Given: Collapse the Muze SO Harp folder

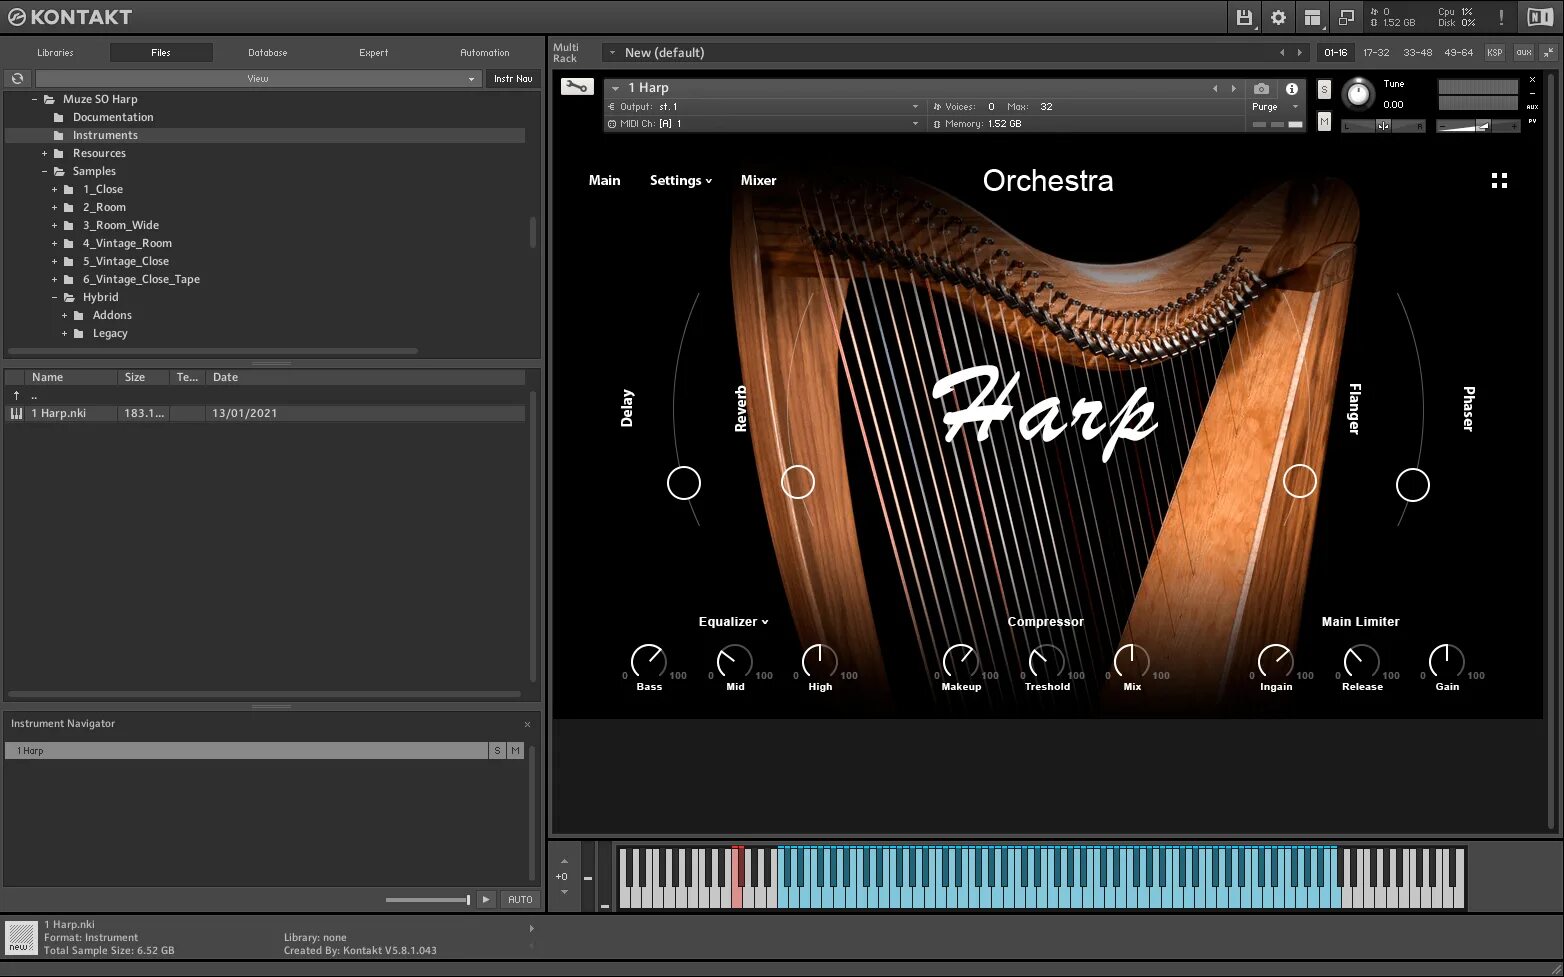Looking at the screenshot, I should tap(35, 99).
